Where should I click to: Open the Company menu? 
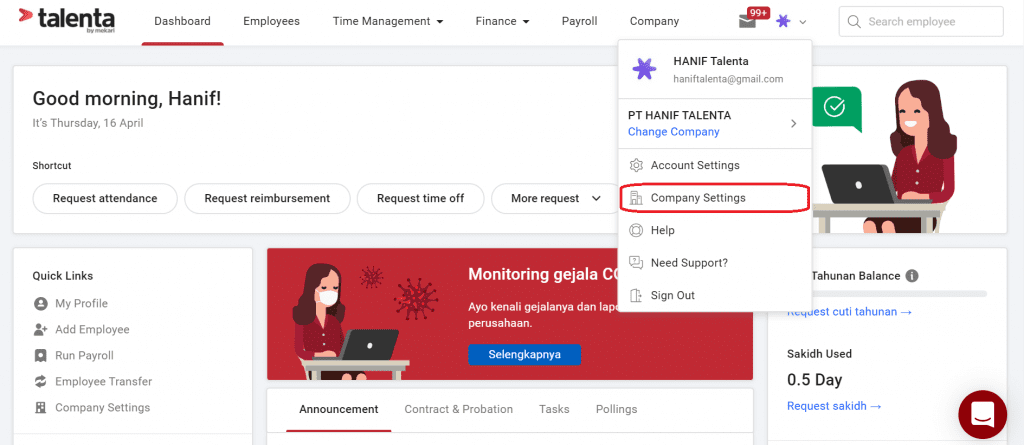point(654,22)
